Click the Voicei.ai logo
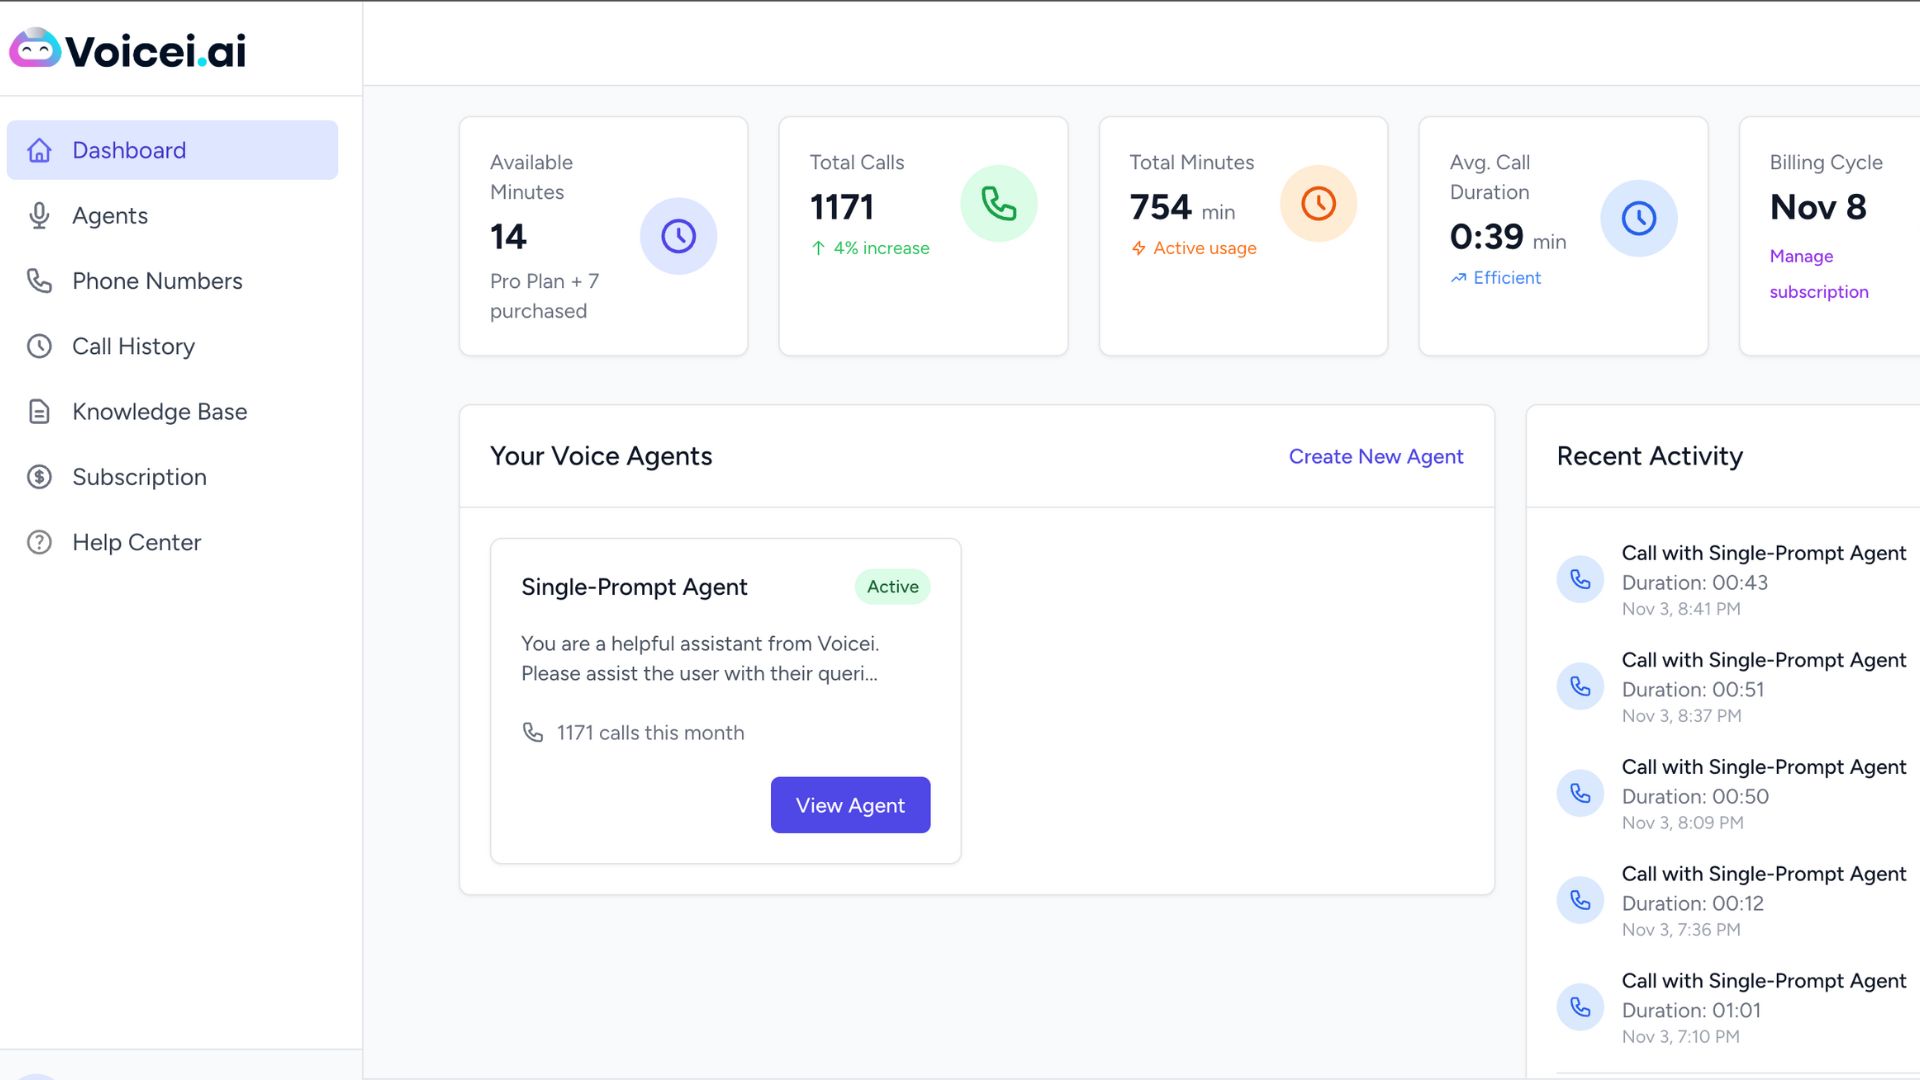The height and width of the screenshot is (1080, 1920). (x=126, y=49)
